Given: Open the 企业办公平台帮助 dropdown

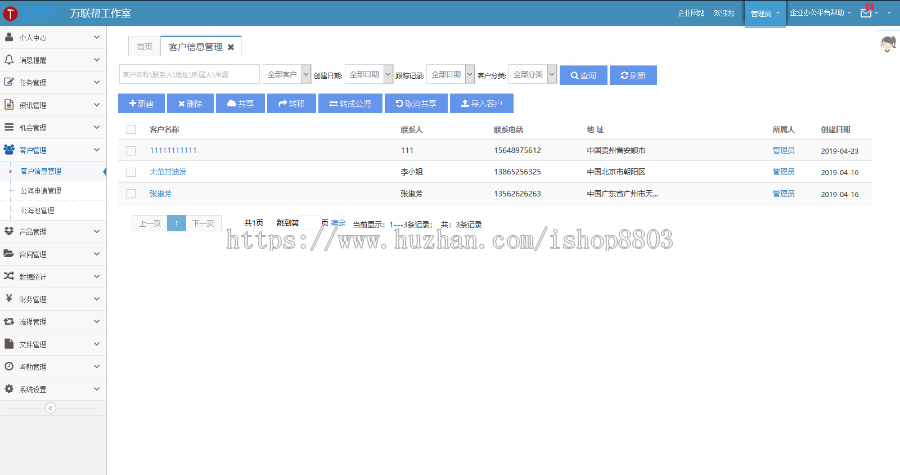Looking at the screenshot, I should pos(820,13).
